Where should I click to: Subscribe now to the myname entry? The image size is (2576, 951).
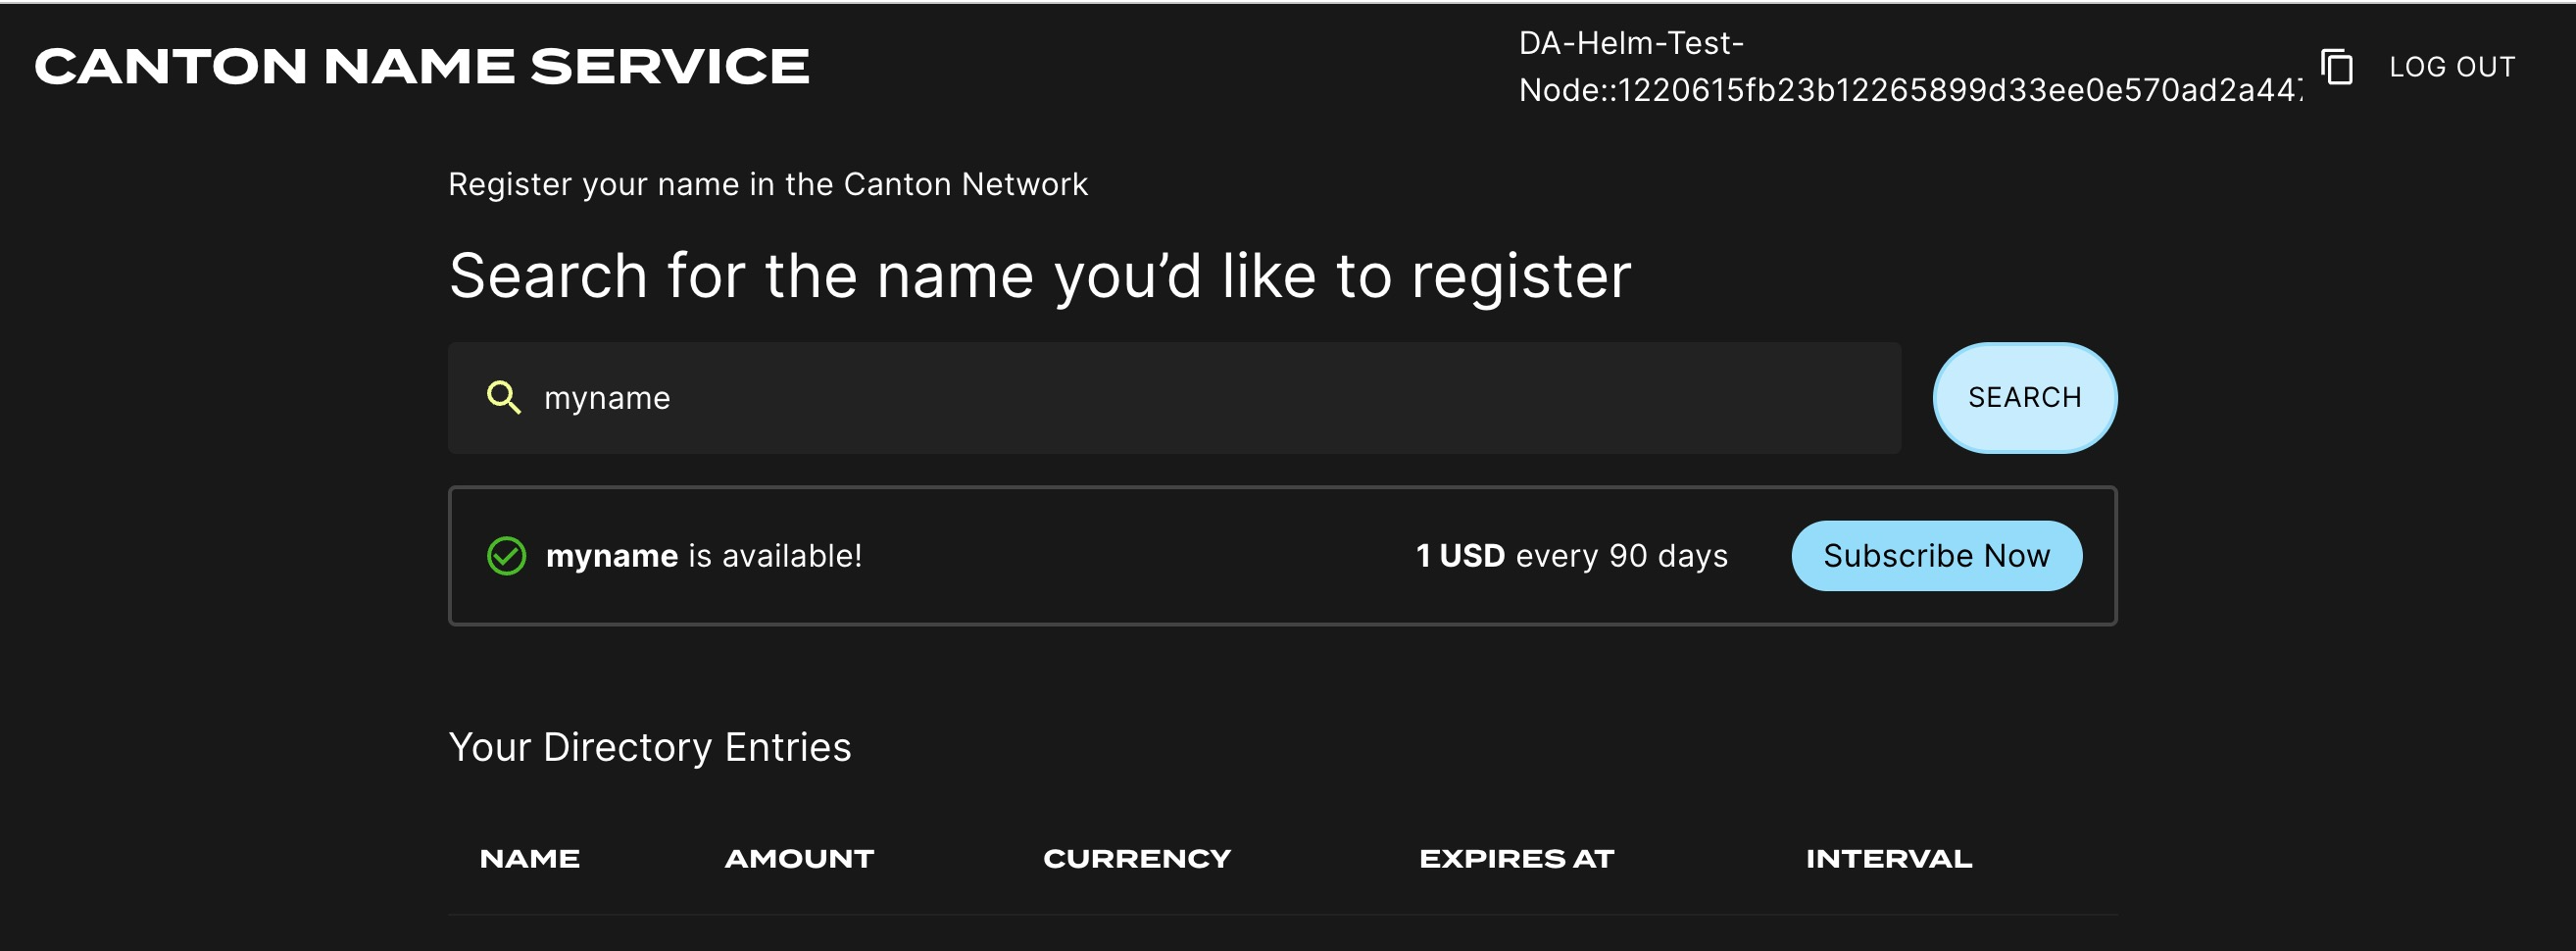(x=1935, y=556)
